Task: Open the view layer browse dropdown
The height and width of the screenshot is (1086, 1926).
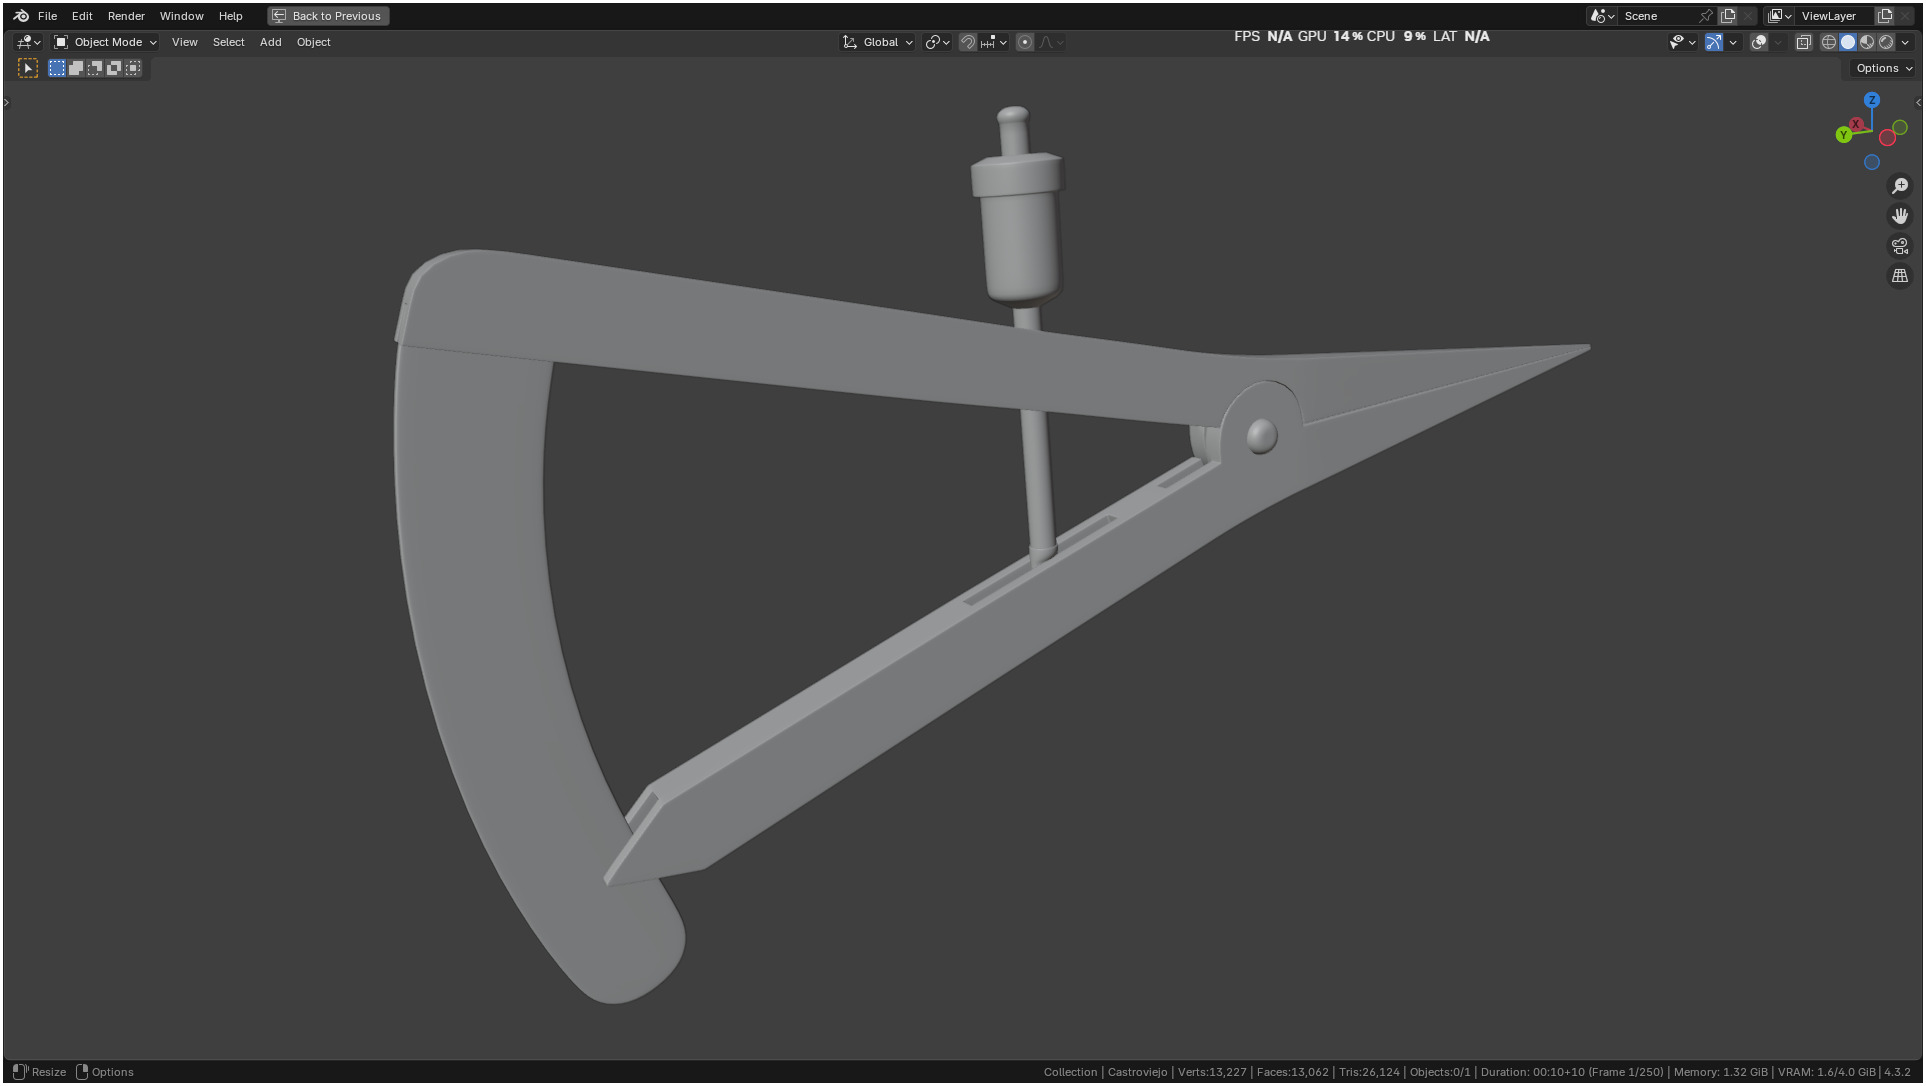Action: [1780, 16]
